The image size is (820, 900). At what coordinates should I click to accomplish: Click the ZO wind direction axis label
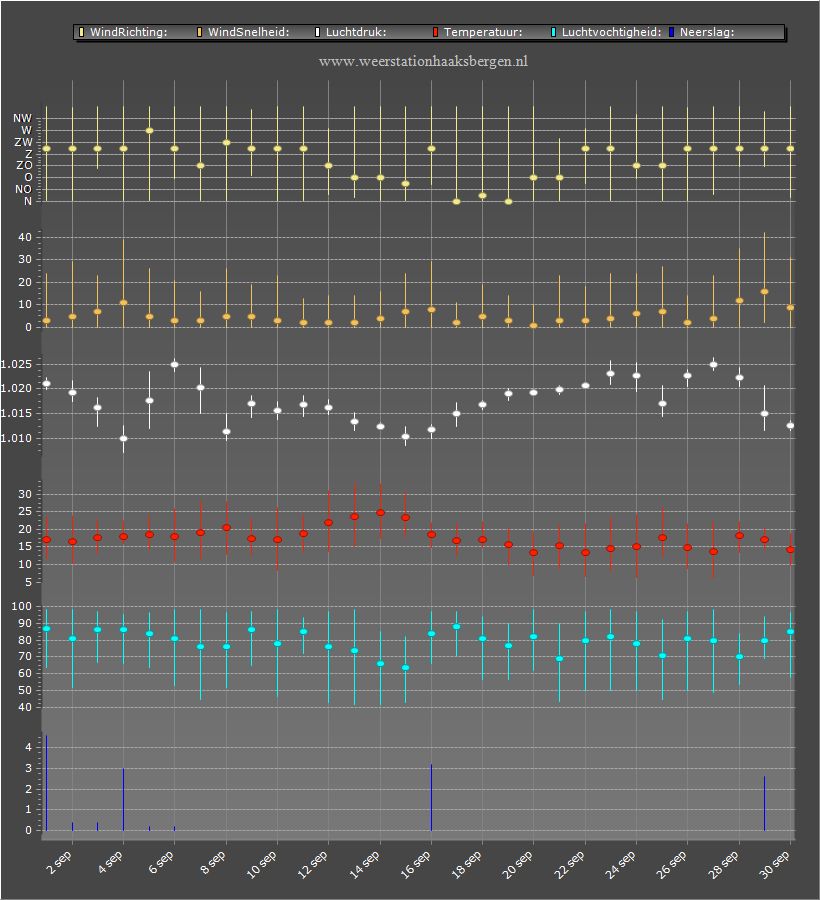coord(25,165)
